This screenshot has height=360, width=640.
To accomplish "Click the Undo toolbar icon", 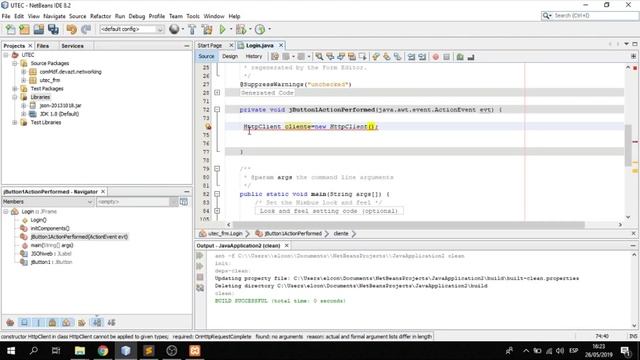I will 72,29.
